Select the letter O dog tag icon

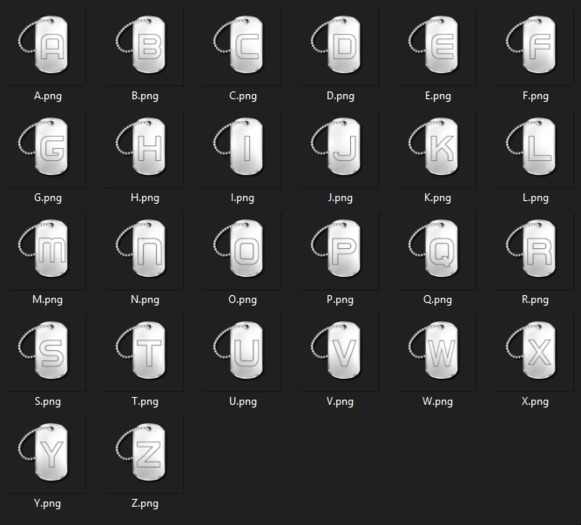[238, 248]
